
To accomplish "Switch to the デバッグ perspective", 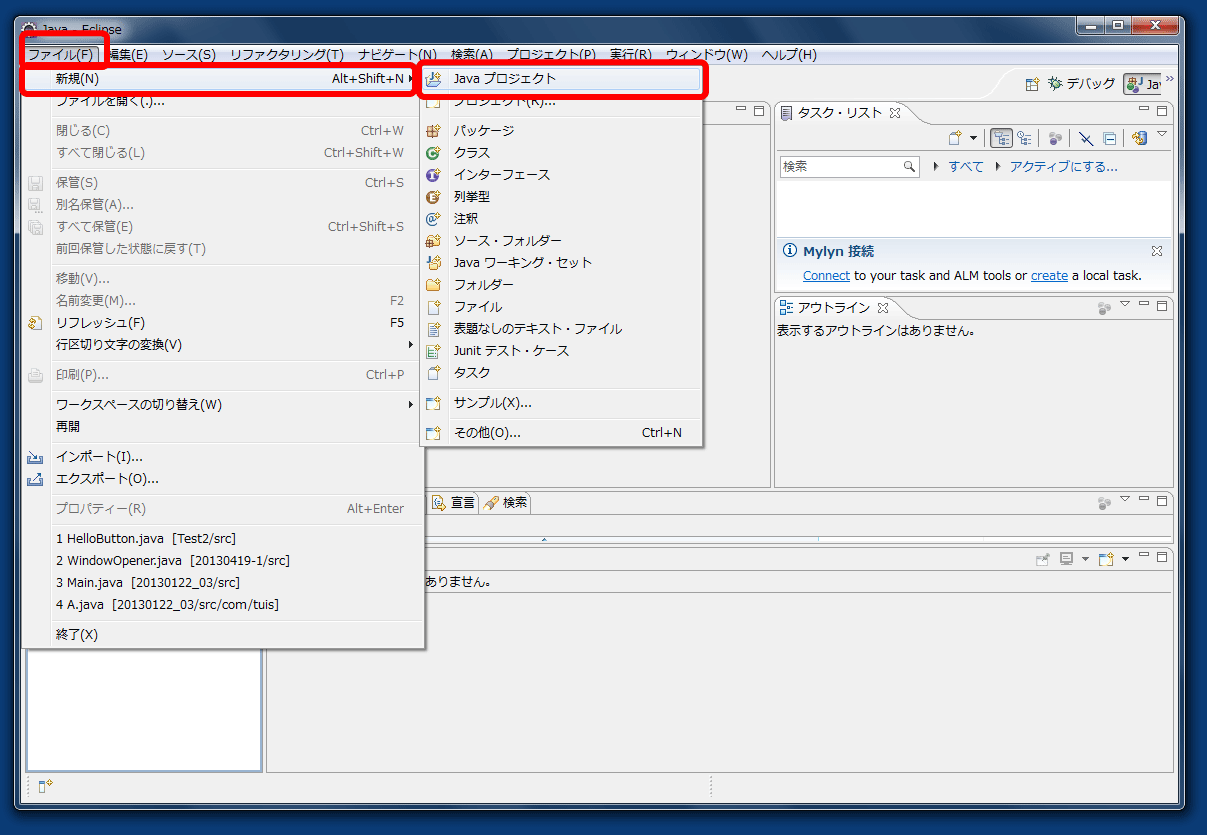I will [1080, 84].
